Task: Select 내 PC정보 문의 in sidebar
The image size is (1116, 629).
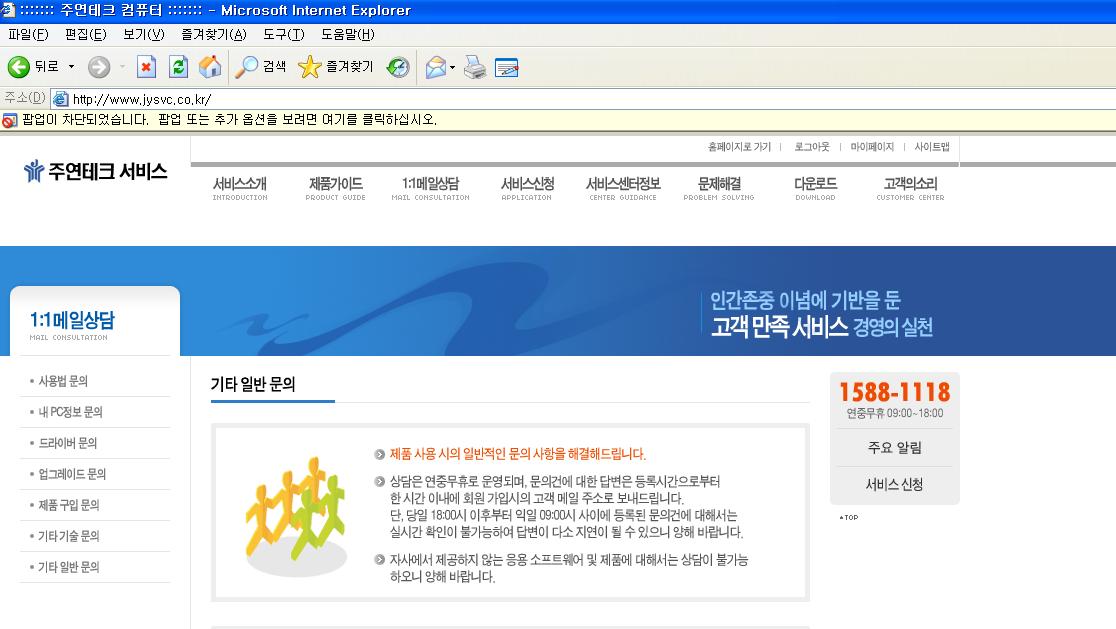Action: coord(70,412)
